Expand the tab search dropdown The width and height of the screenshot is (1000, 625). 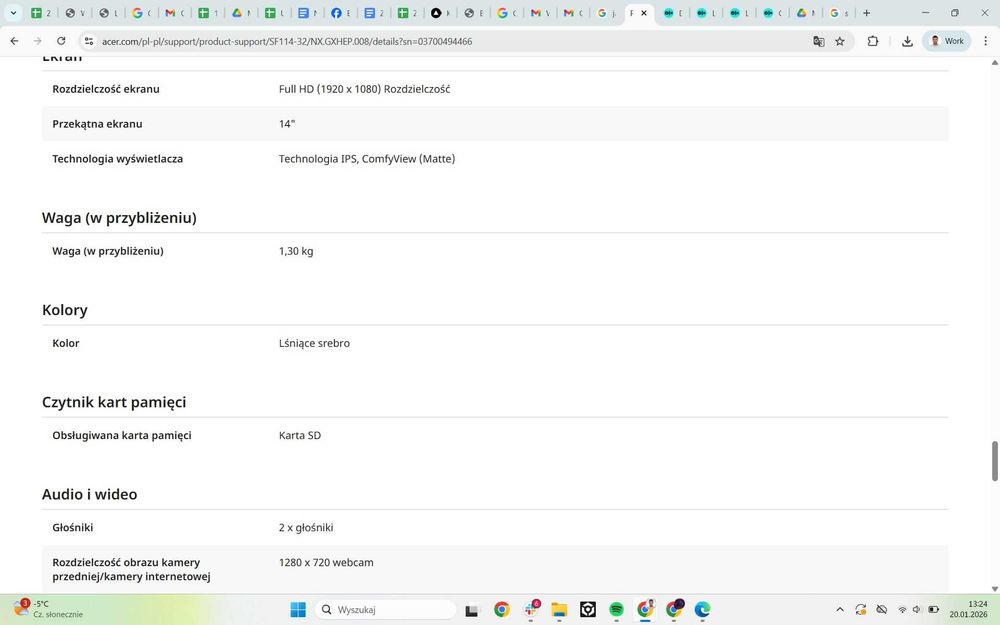point(13,13)
